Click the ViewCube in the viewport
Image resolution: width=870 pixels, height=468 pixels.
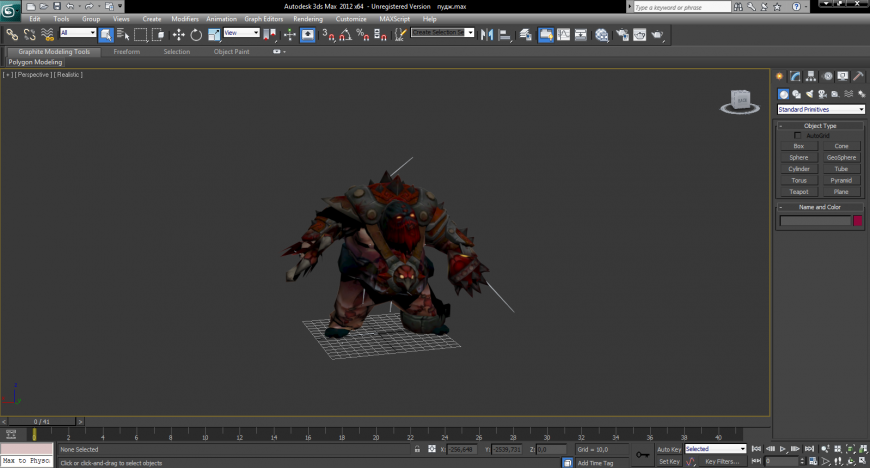coord(740,100)
